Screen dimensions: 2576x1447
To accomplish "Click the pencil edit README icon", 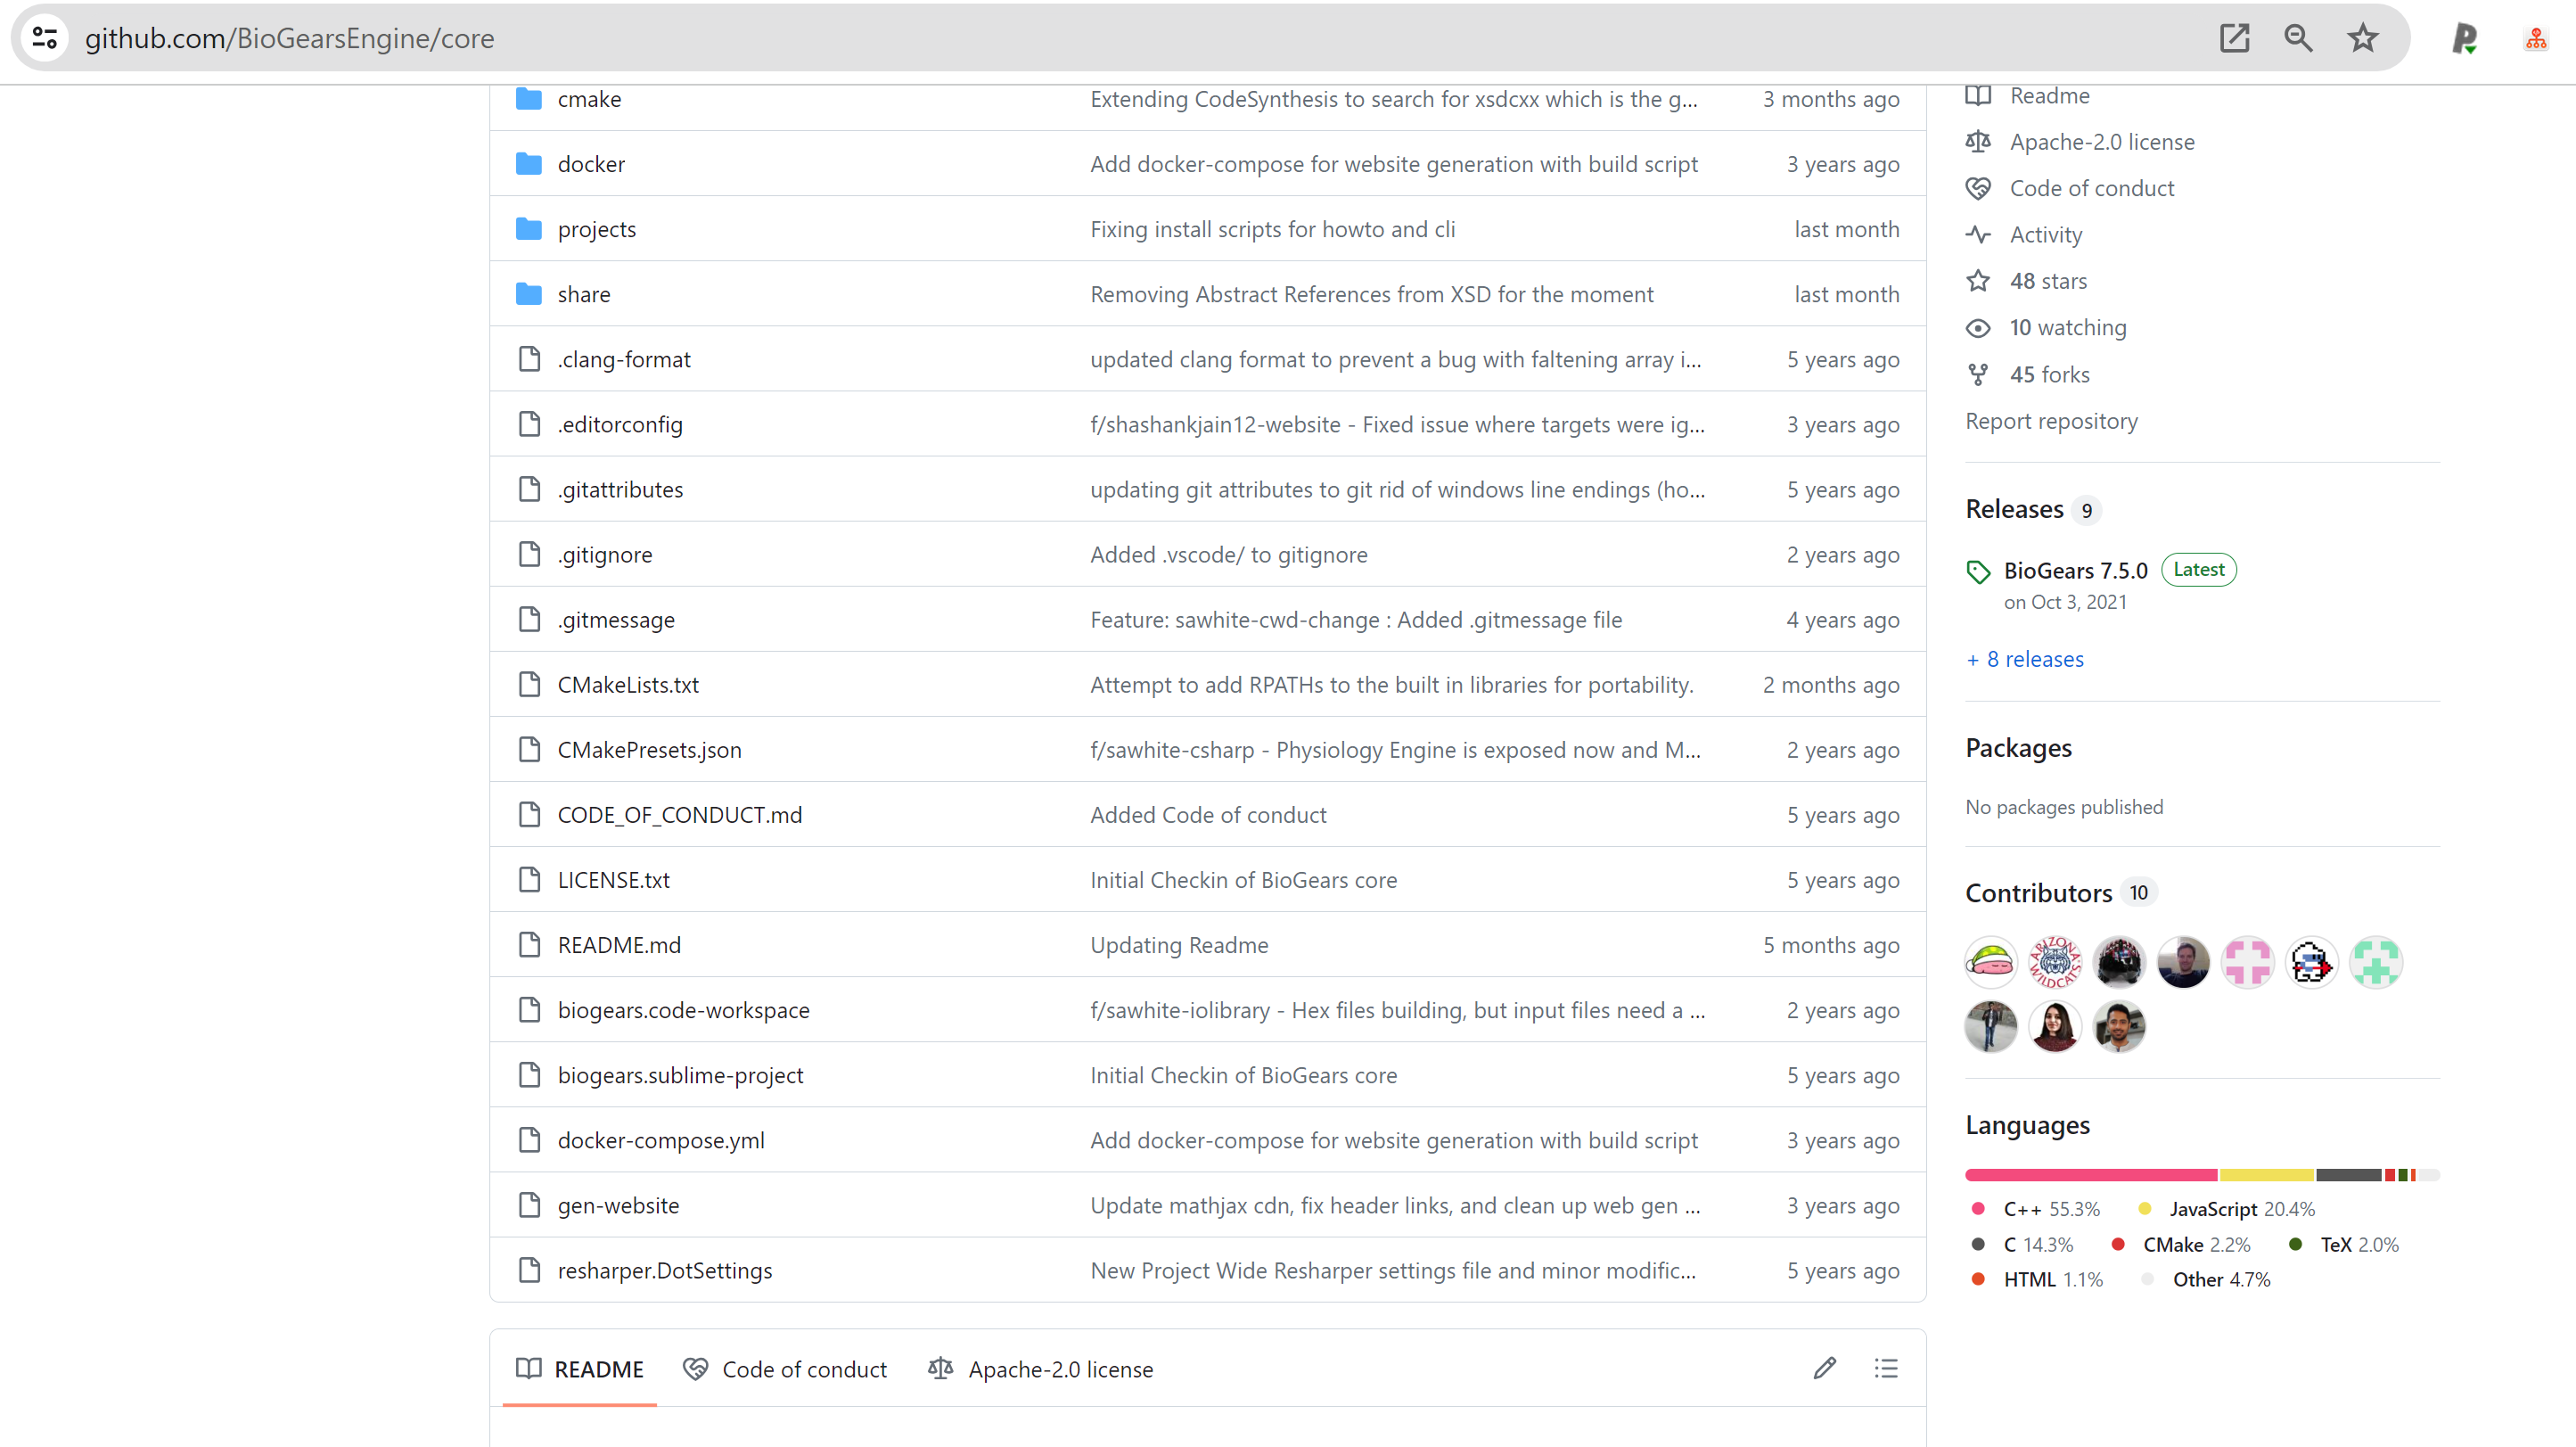I will [x=1824, y=1368].
